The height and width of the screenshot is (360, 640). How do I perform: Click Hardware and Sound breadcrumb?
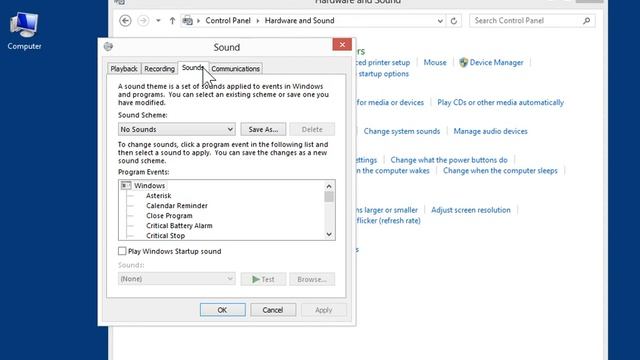pyautogui.click(x=299, y=20)
